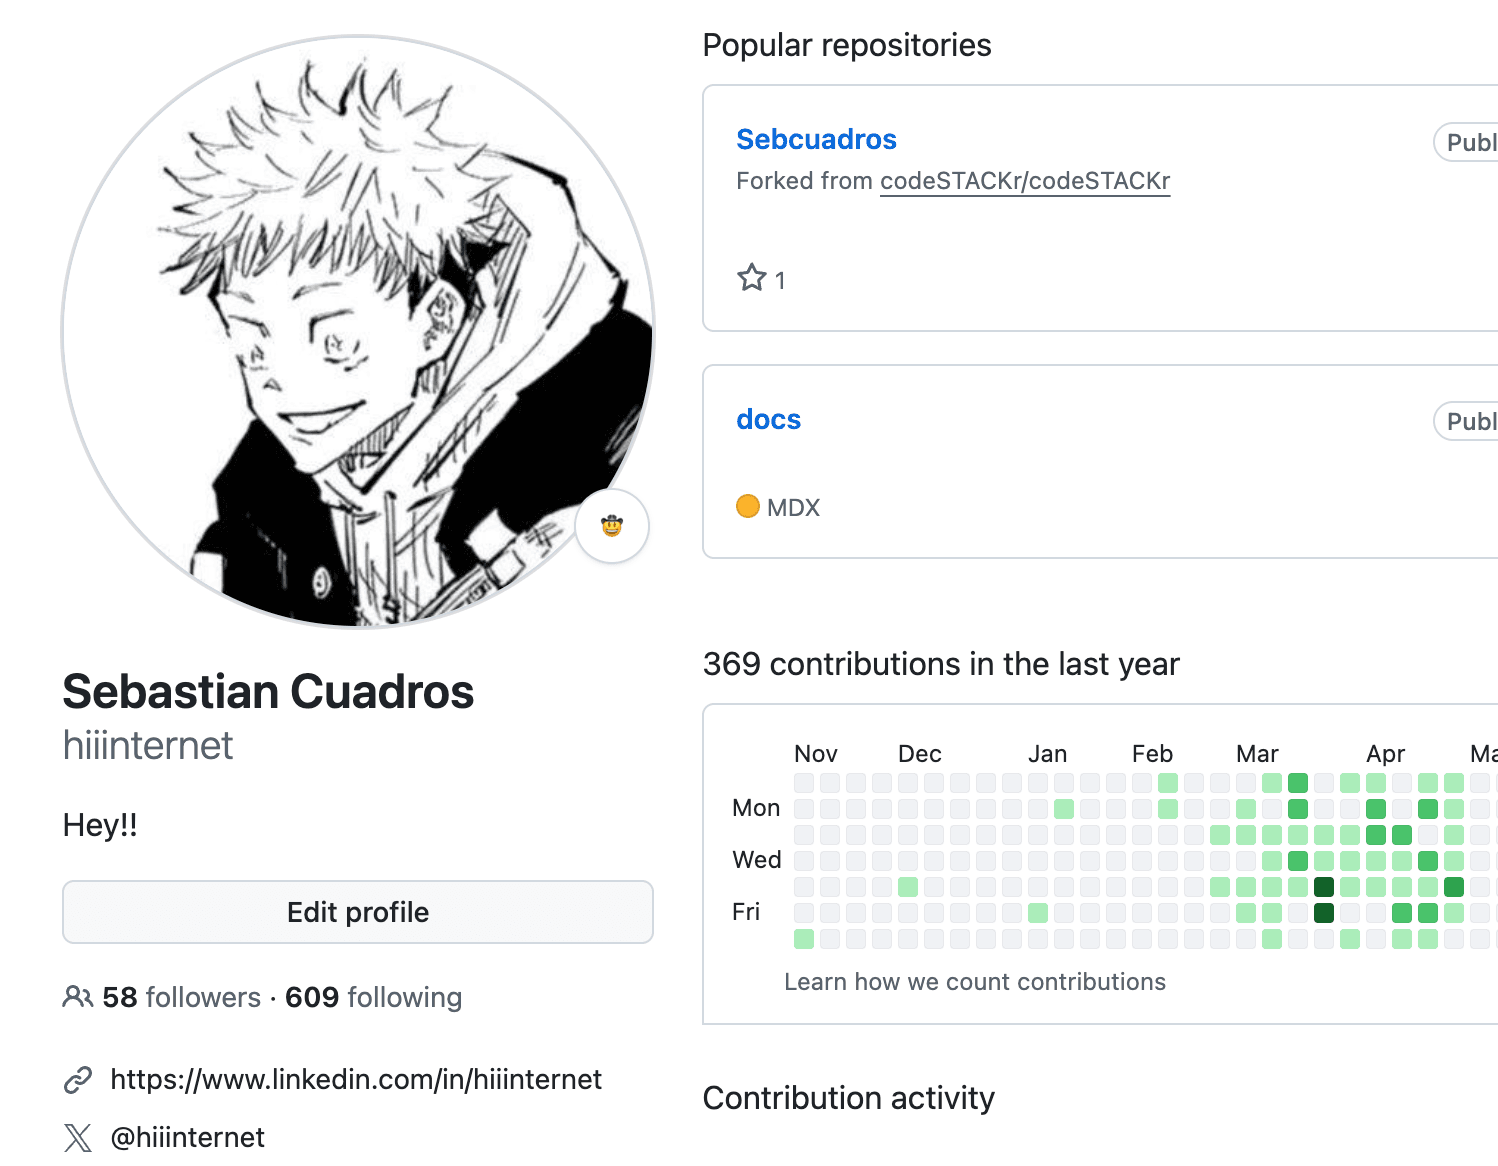Click the link icon beside LinkedIn URL
This screenshot has width=1498, height=1166.
tap(78, 1080)
